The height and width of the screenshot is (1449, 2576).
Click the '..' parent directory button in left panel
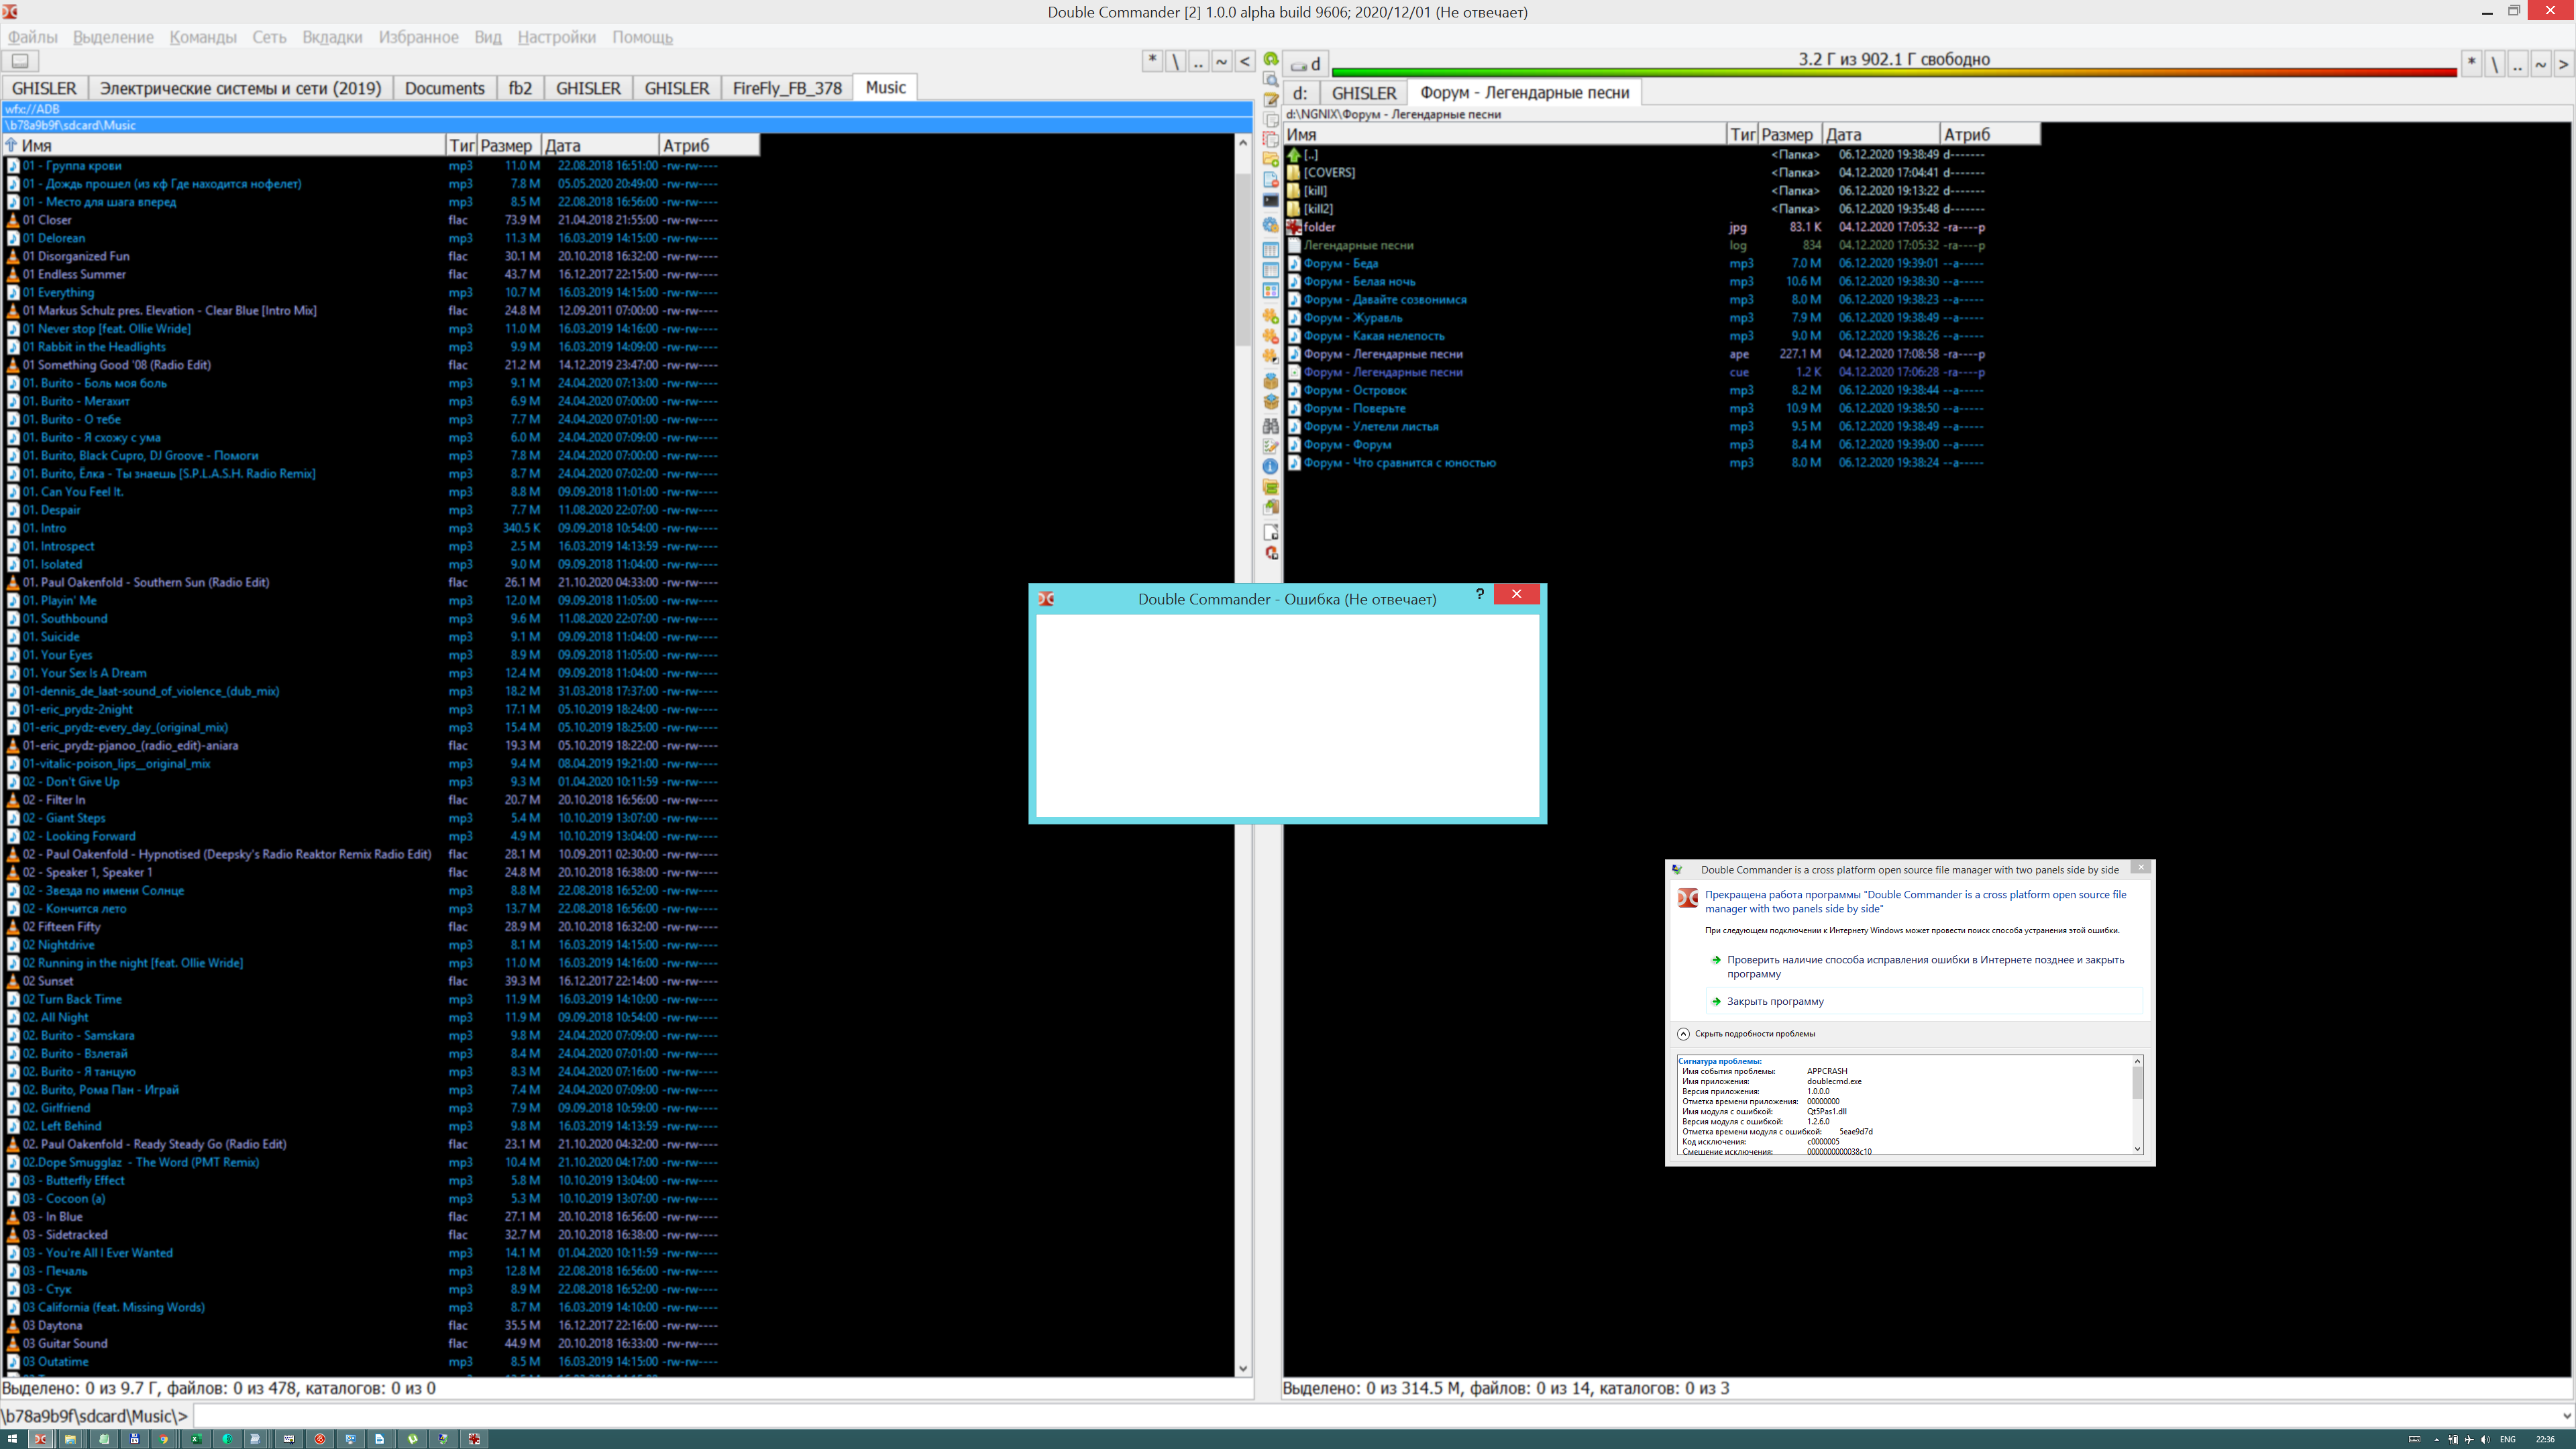click(x=1198, y=62)
